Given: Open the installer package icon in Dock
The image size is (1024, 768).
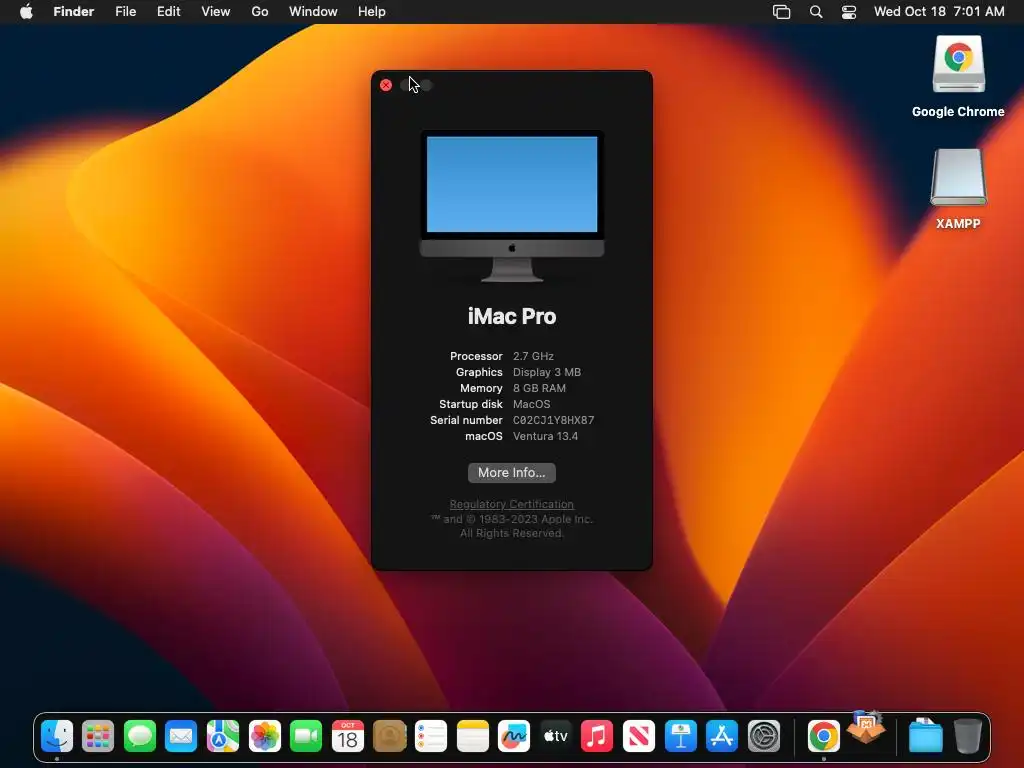Looking at the screenshot, I should coord(865,728).
